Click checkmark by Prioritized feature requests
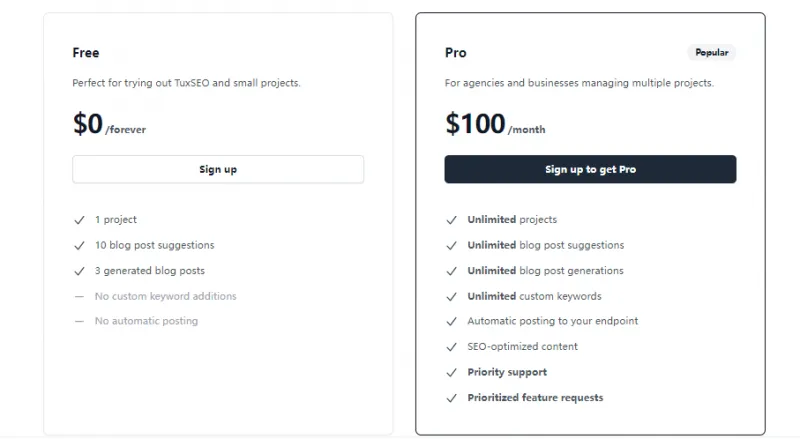Image resolution: width=800 pixels, height=439 pixels. (x=452, y=398)
